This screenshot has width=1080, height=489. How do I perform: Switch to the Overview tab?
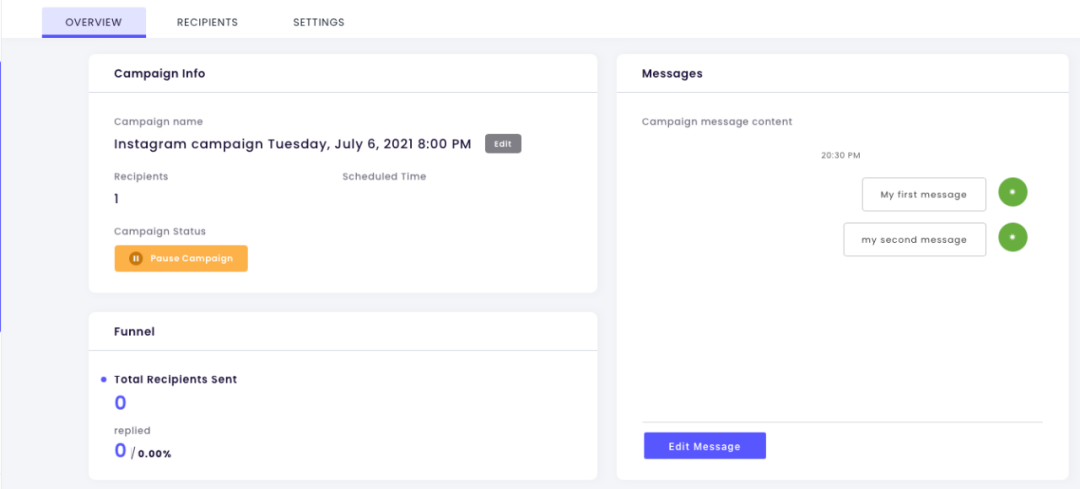pyautogui.click(x=93, y=22)
